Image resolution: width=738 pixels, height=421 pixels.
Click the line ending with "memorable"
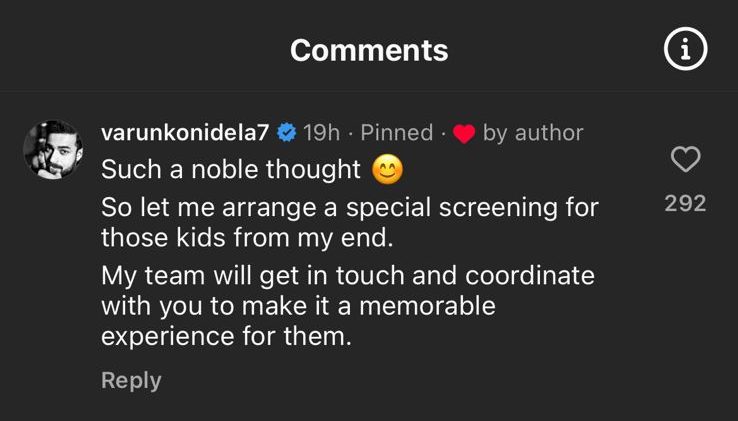click(298, 306)
